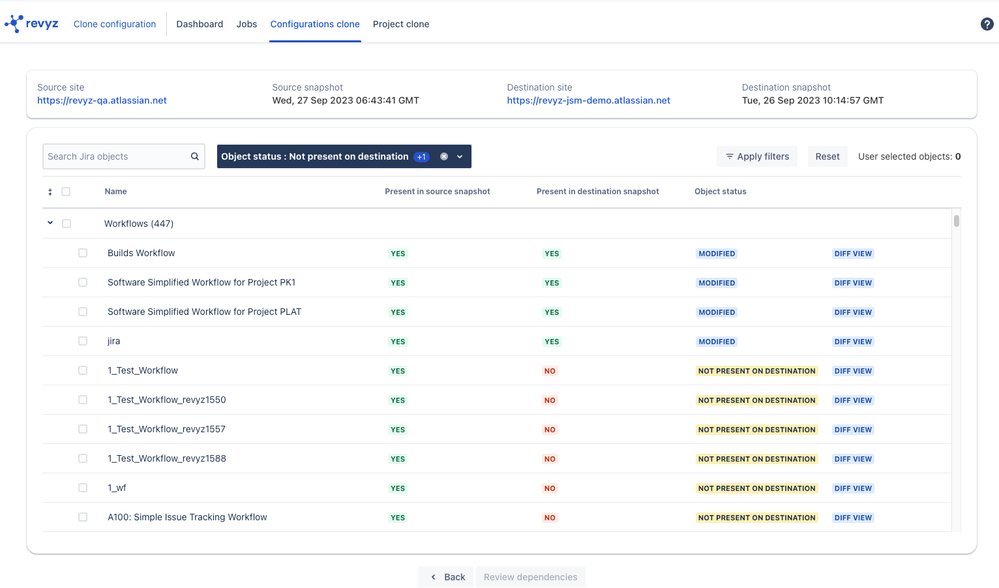Click the A100: Simple Issue Tracking Workflow name
The height and width of the screenshot is (588, 999).
187,517
